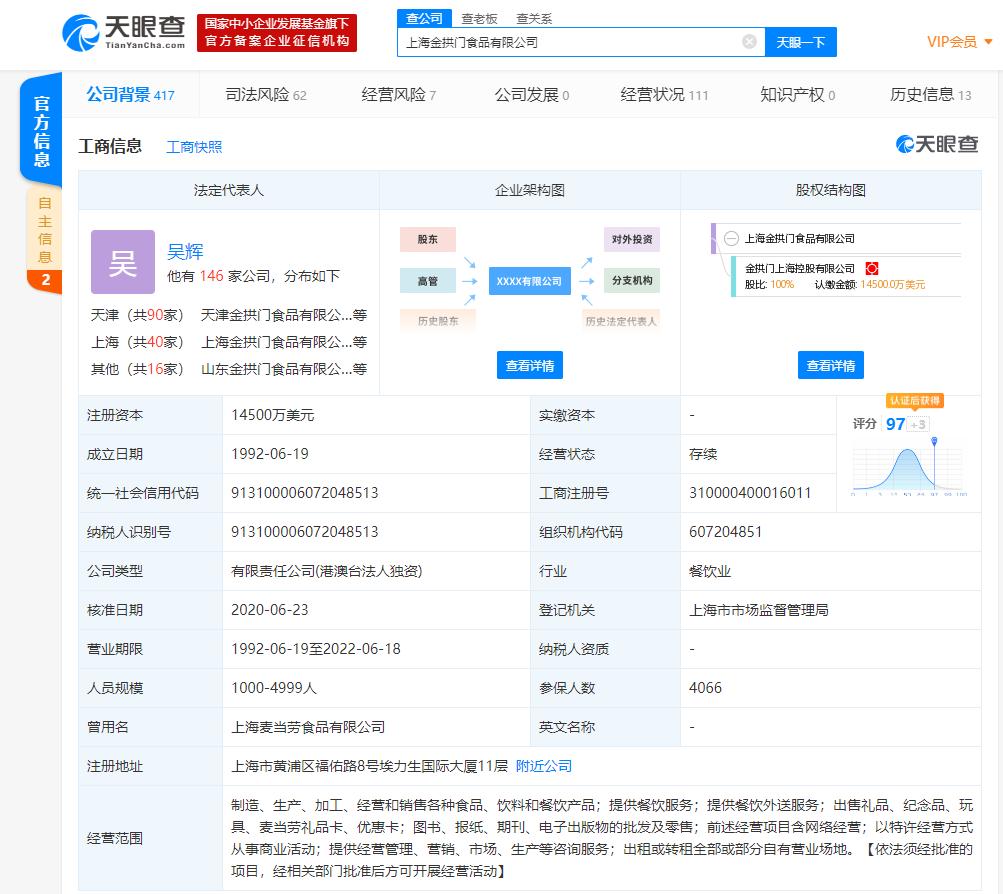Select establishment date 1992-06-19

pyautogui.click(x=270, y=454)
